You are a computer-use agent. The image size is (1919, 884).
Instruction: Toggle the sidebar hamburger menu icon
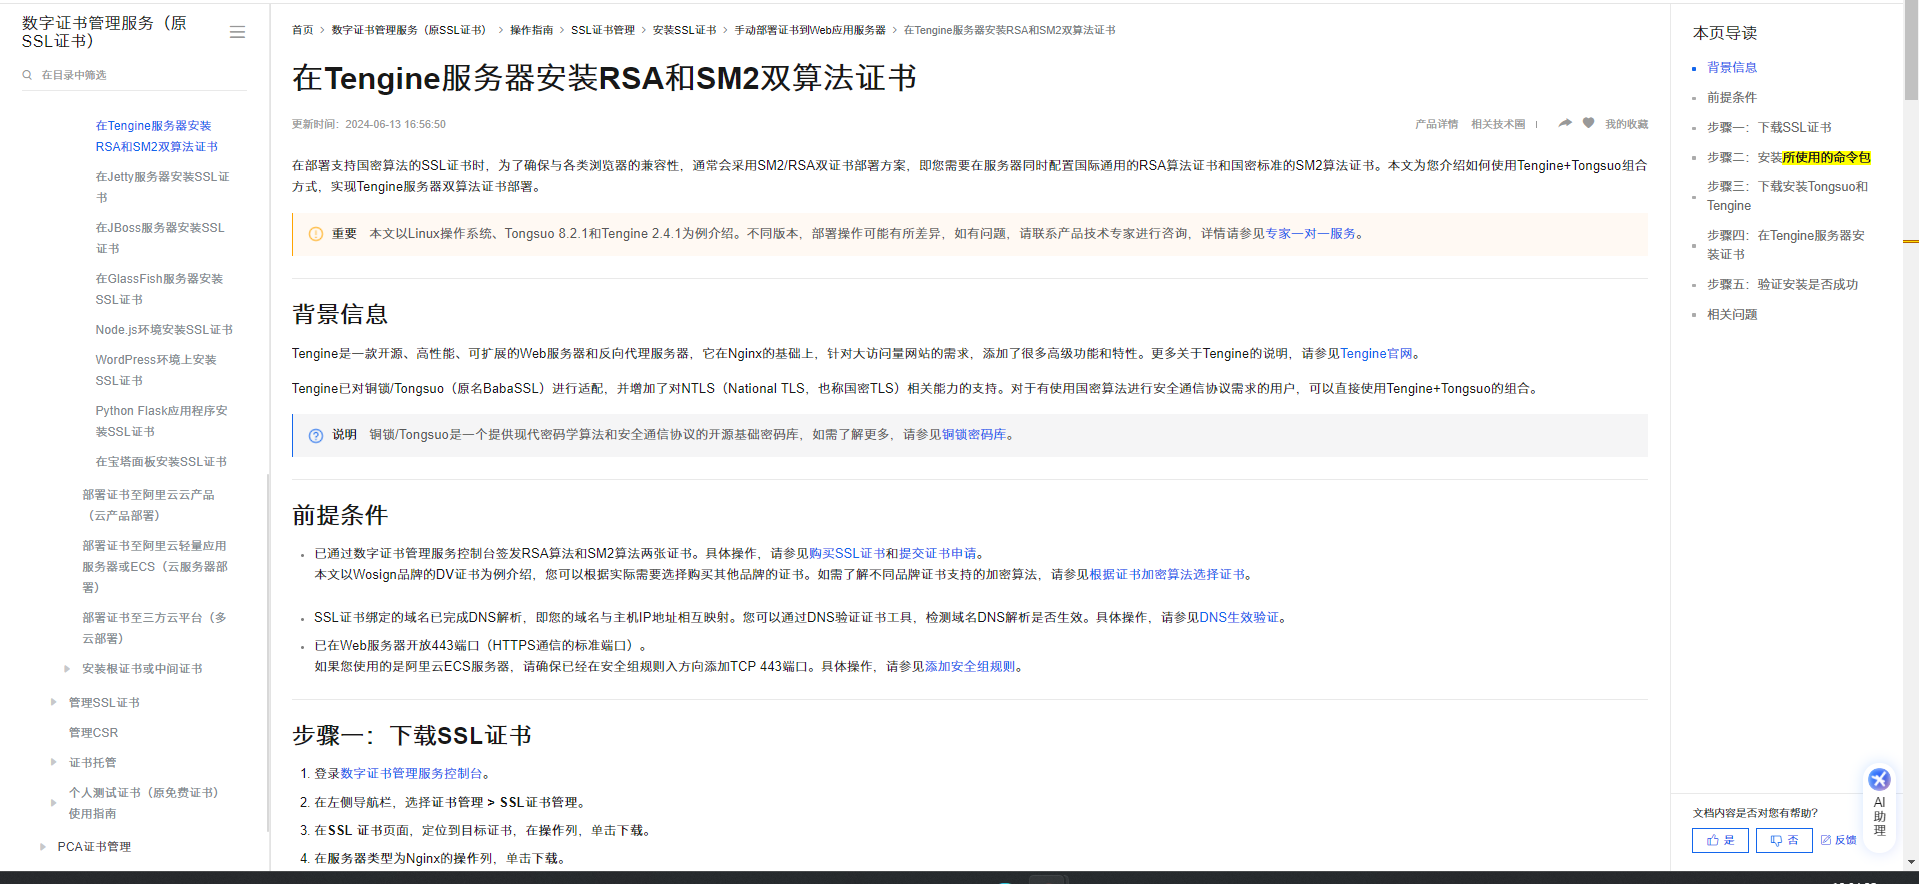coord(237,32)
